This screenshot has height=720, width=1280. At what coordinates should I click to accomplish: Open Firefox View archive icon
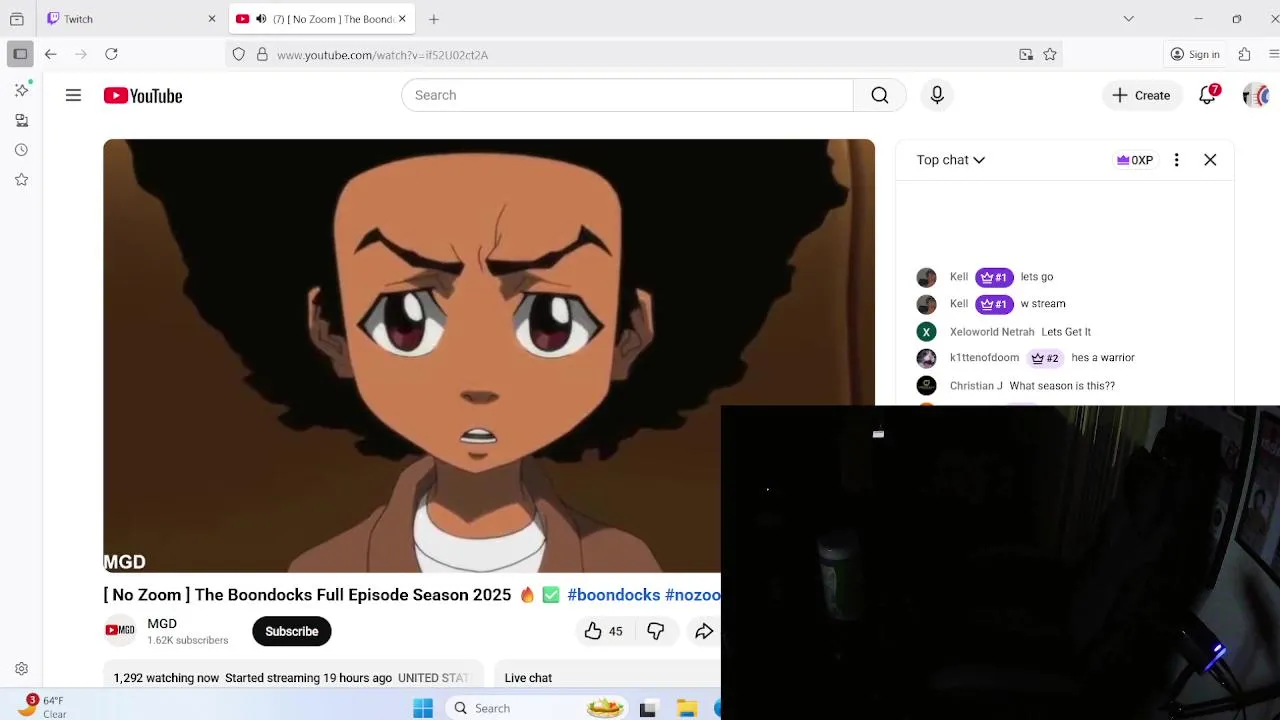pos(17,19)
